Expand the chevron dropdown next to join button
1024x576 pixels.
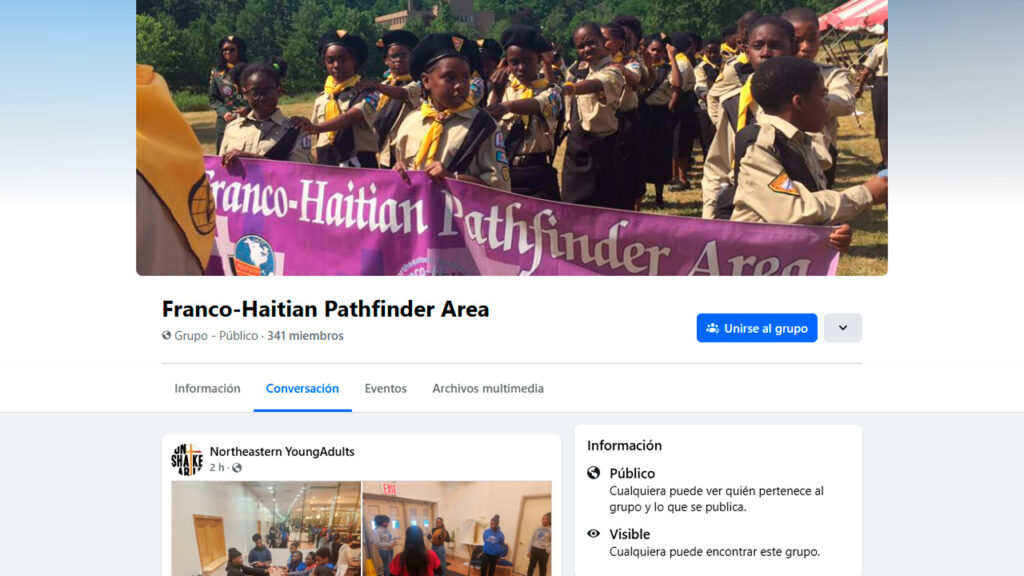click(842, 328)
